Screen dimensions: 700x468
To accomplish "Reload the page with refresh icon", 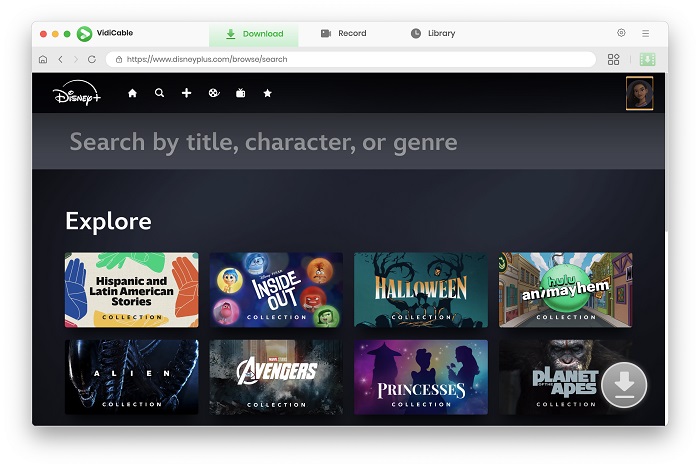I will pyautogui.click(x=92, y=59).
